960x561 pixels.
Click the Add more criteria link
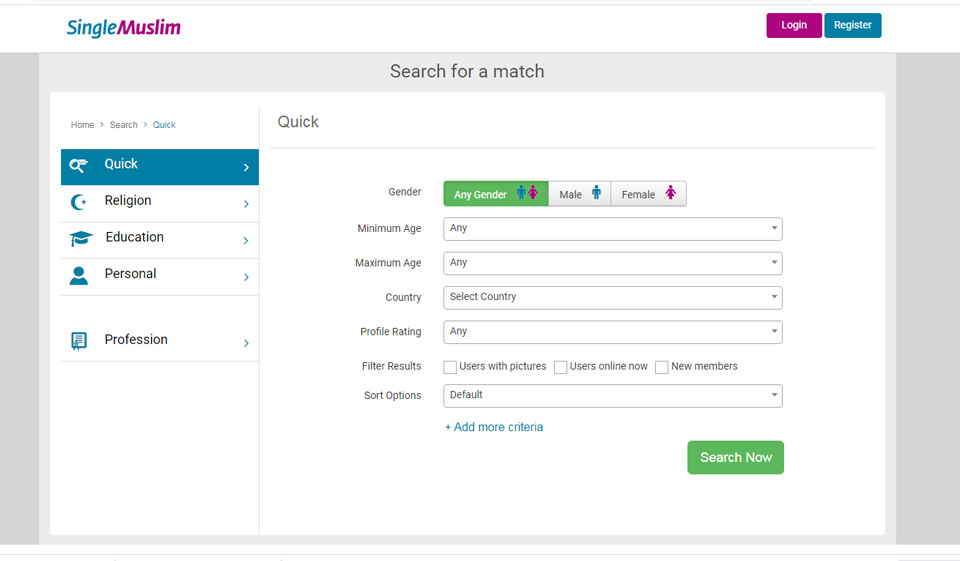point(494,427)
